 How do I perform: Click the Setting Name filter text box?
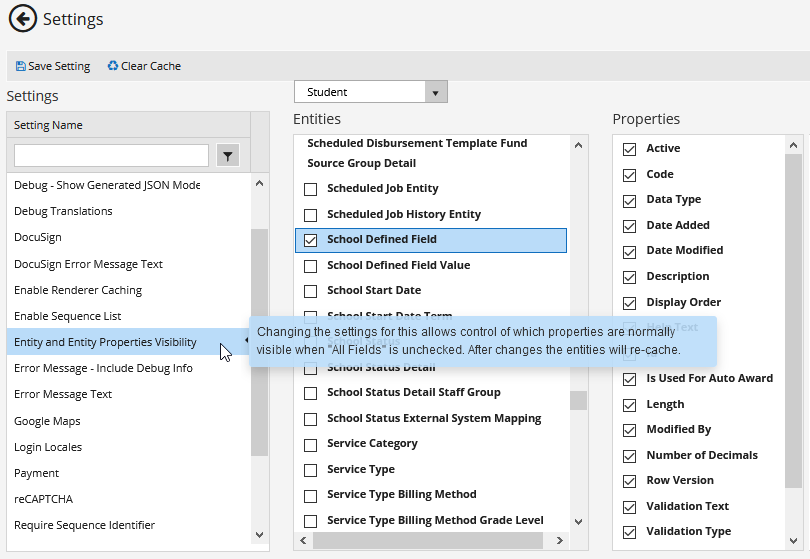(111, 155)
